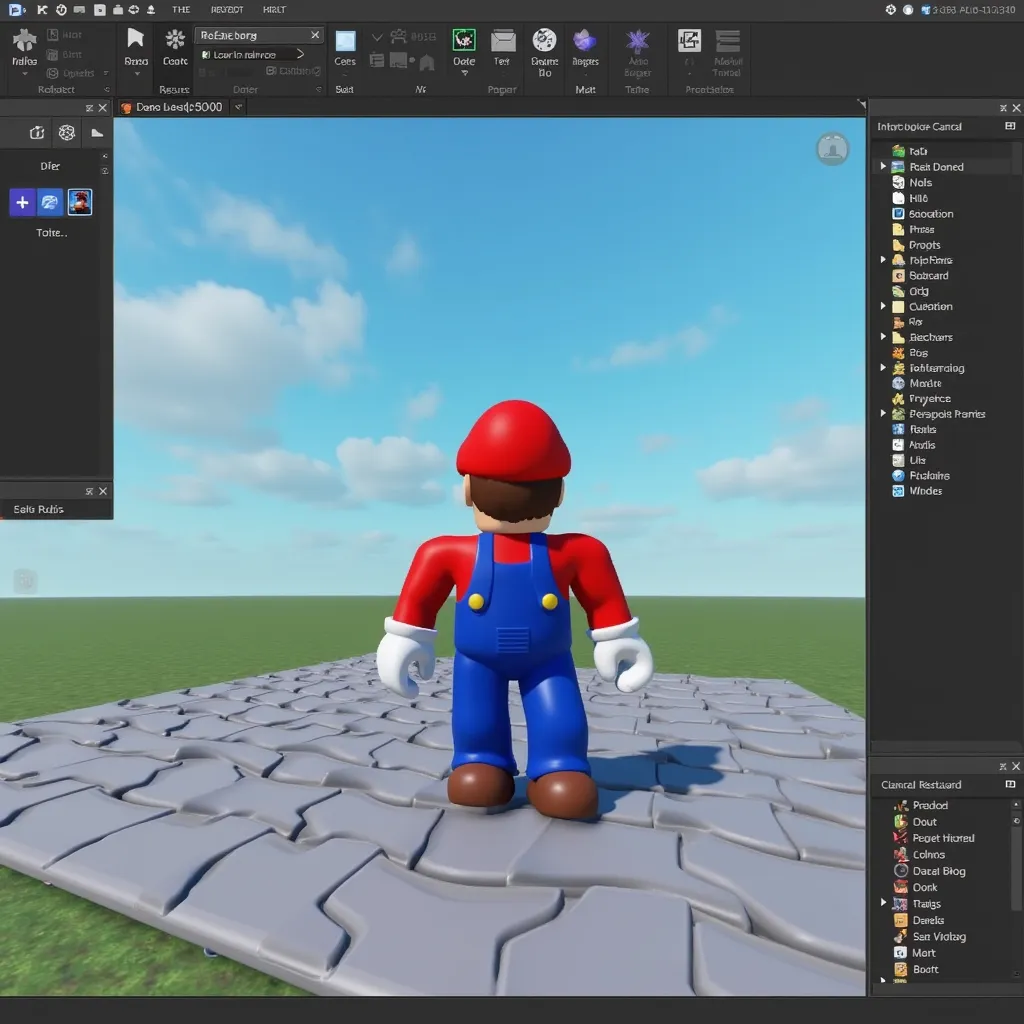Click the clock icon in the title bar
1024x1024 pixels.
(x=61, y=10)
